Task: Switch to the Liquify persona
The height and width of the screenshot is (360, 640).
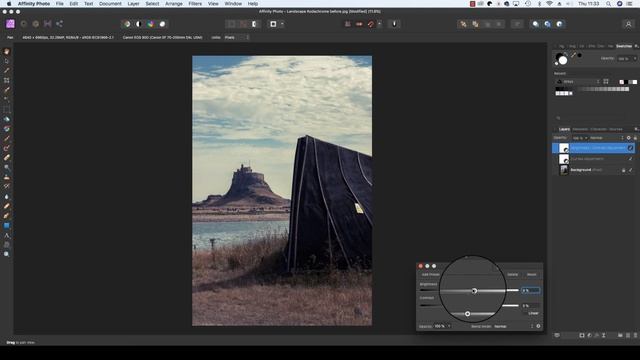Action: [x=24, y=24]
